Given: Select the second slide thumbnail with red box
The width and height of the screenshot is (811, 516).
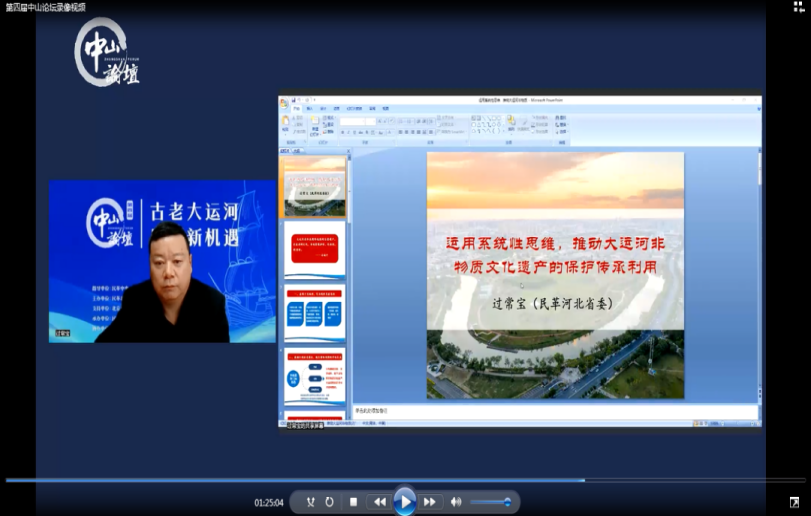Looking at the screenshot, I should pos(315,248).
